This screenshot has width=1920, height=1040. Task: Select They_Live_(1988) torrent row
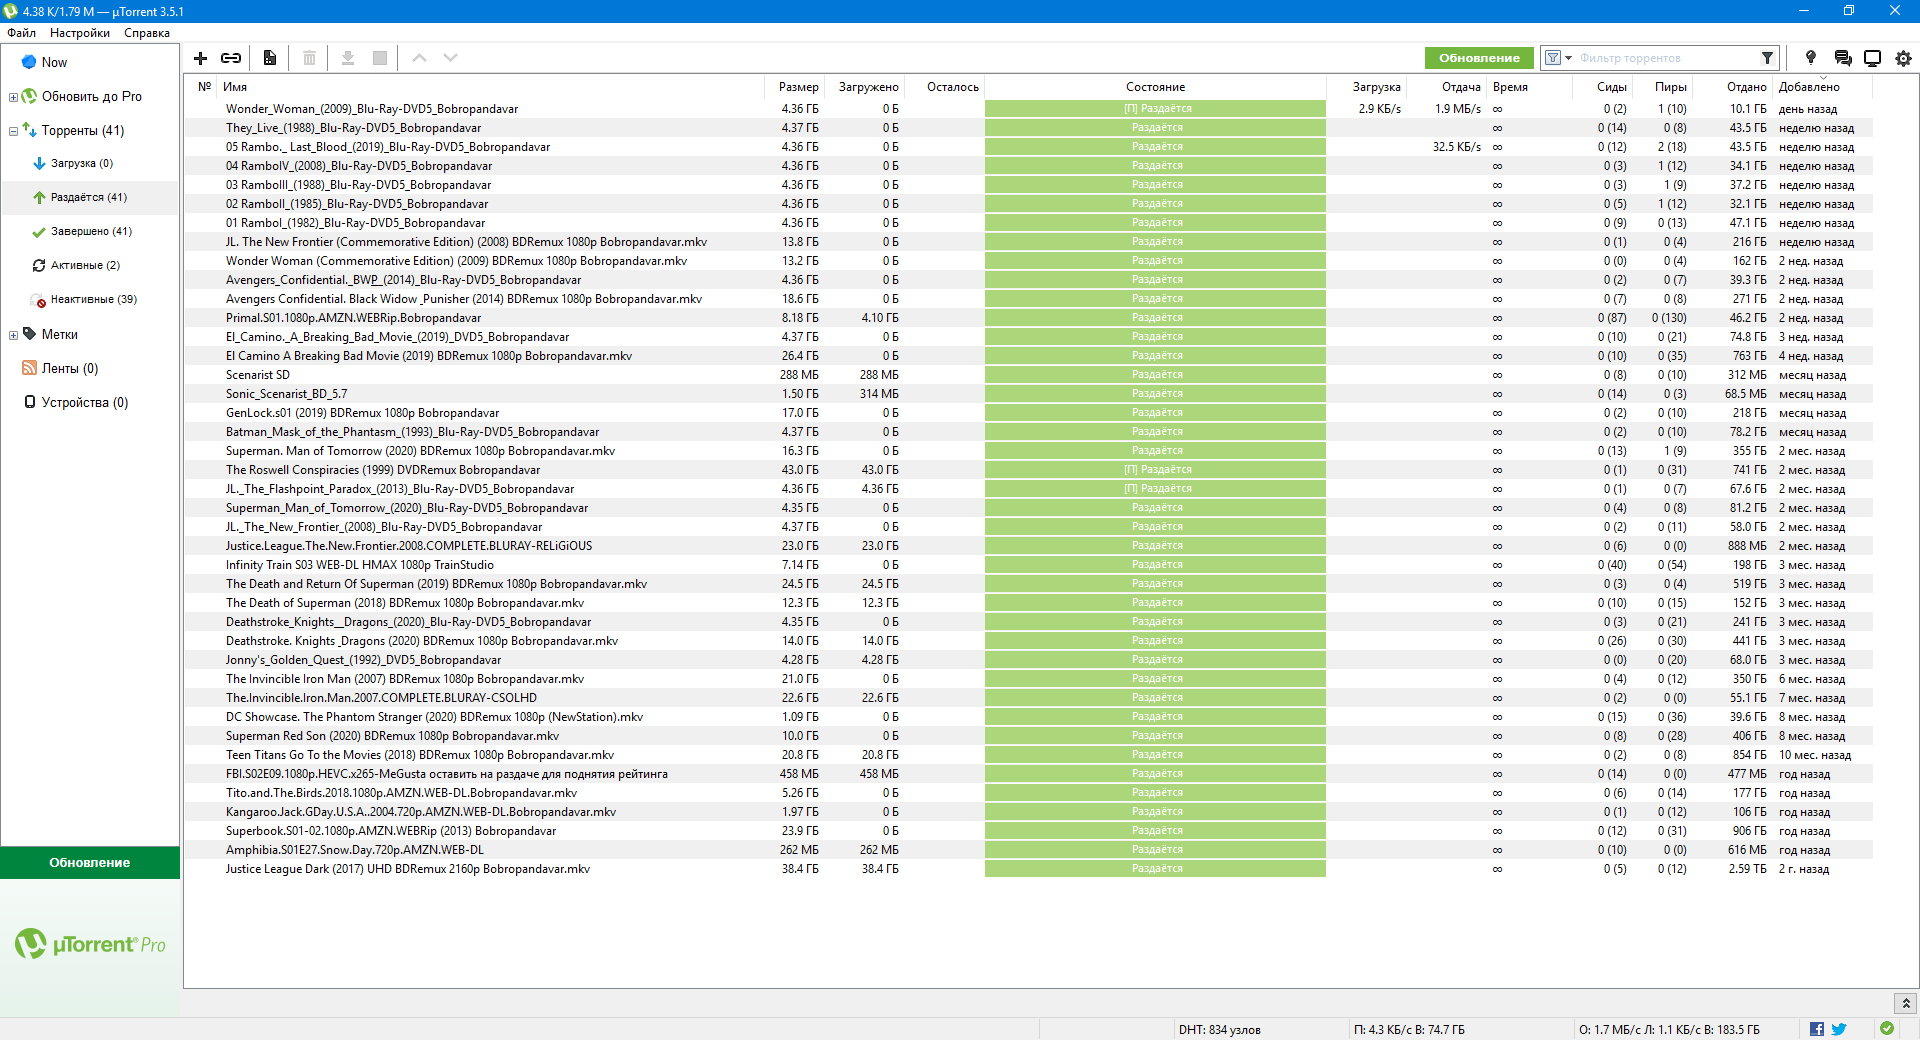pos(1027,128)
